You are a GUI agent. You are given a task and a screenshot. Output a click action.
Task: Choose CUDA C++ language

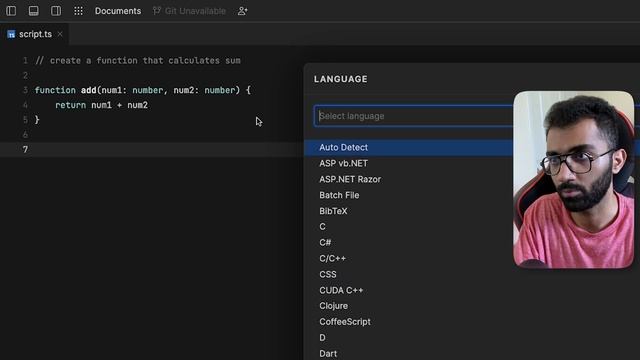point(341,290)
